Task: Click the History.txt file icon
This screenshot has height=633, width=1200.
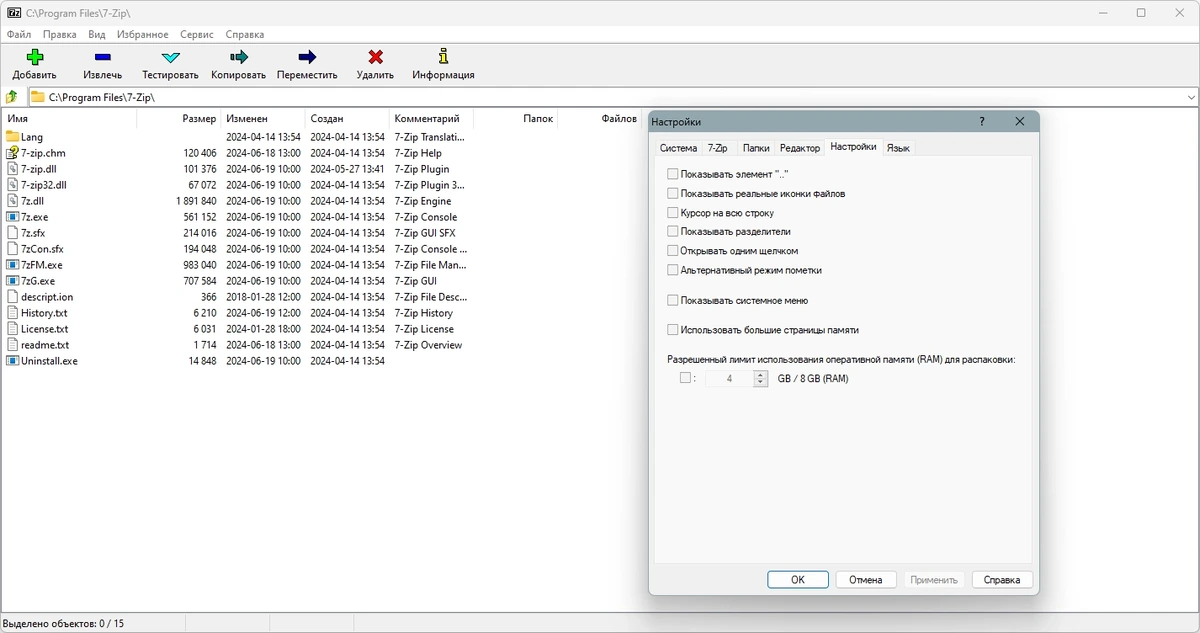Action: (12, 313)
